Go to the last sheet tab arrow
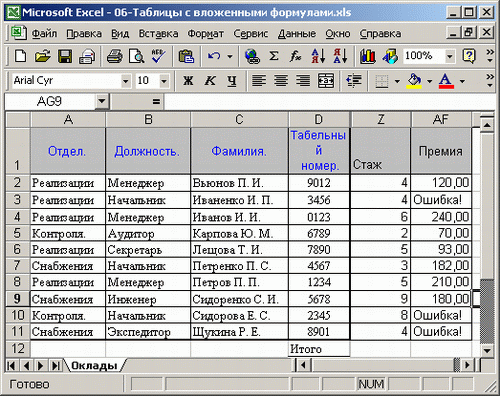 click(x=55, y=366)
